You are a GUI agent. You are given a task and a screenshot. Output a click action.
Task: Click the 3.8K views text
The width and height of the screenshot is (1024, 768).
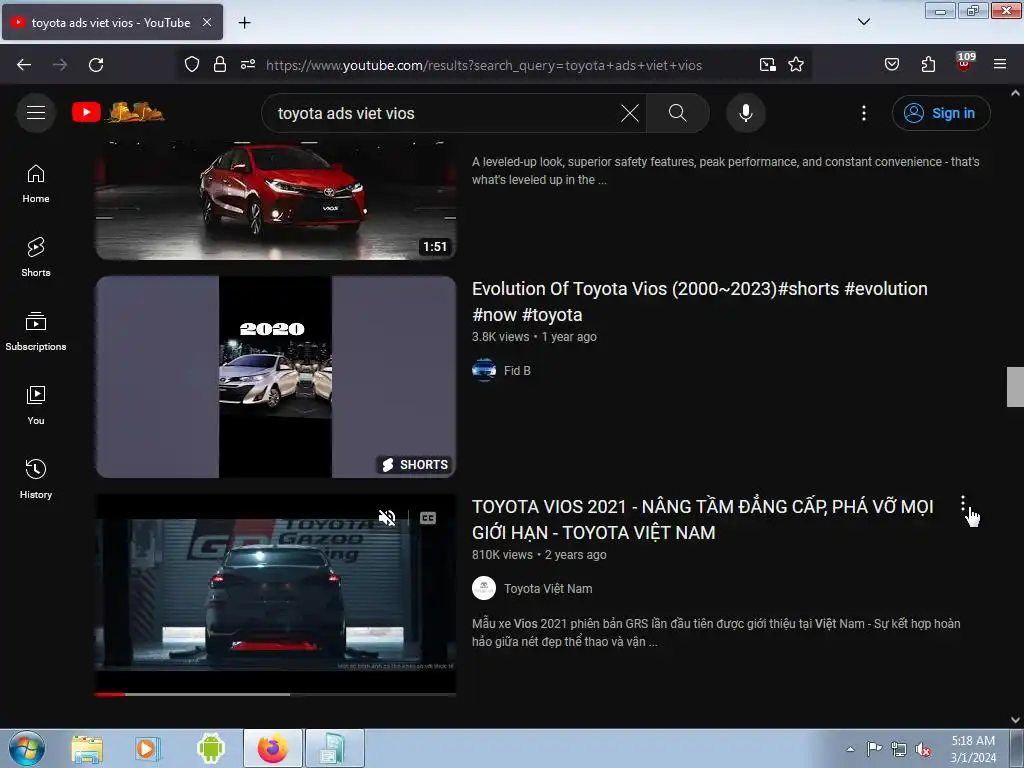coord(500,336)
